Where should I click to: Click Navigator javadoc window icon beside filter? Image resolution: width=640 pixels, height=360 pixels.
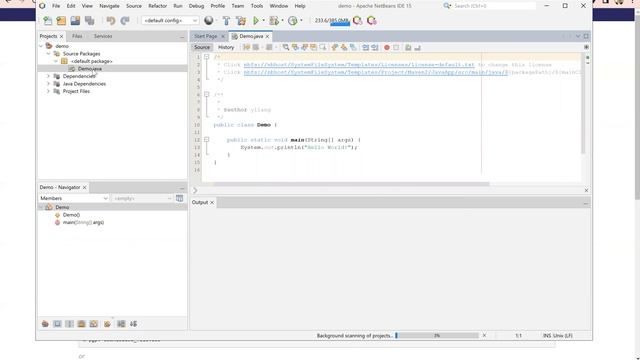[179, 198]
